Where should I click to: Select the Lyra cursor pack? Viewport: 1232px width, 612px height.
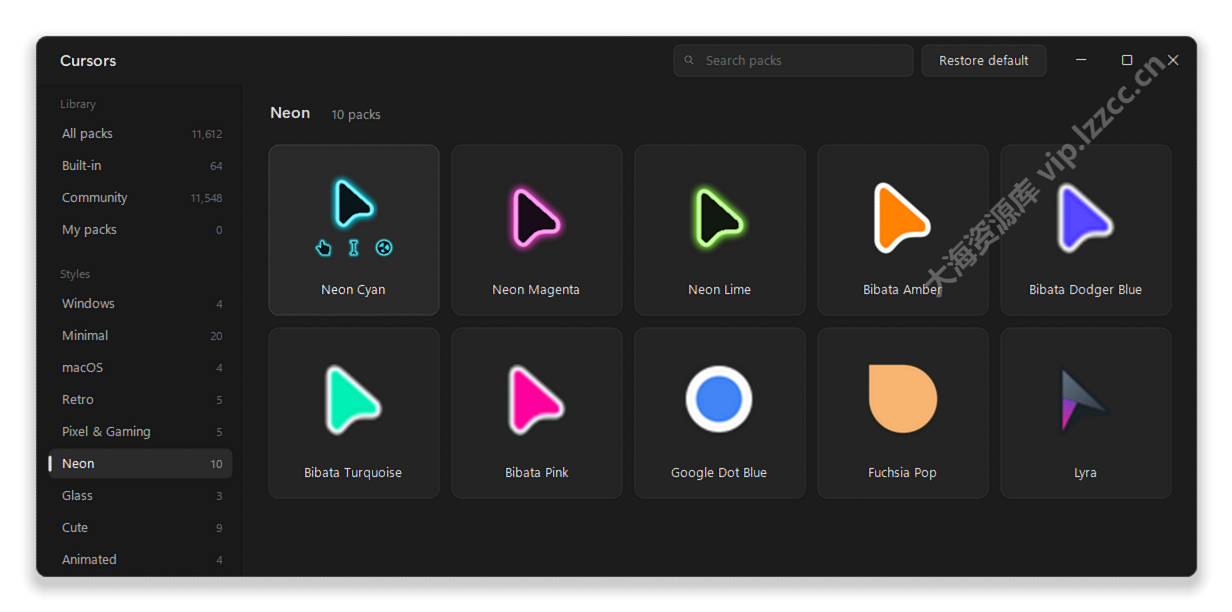point(1086,413)
